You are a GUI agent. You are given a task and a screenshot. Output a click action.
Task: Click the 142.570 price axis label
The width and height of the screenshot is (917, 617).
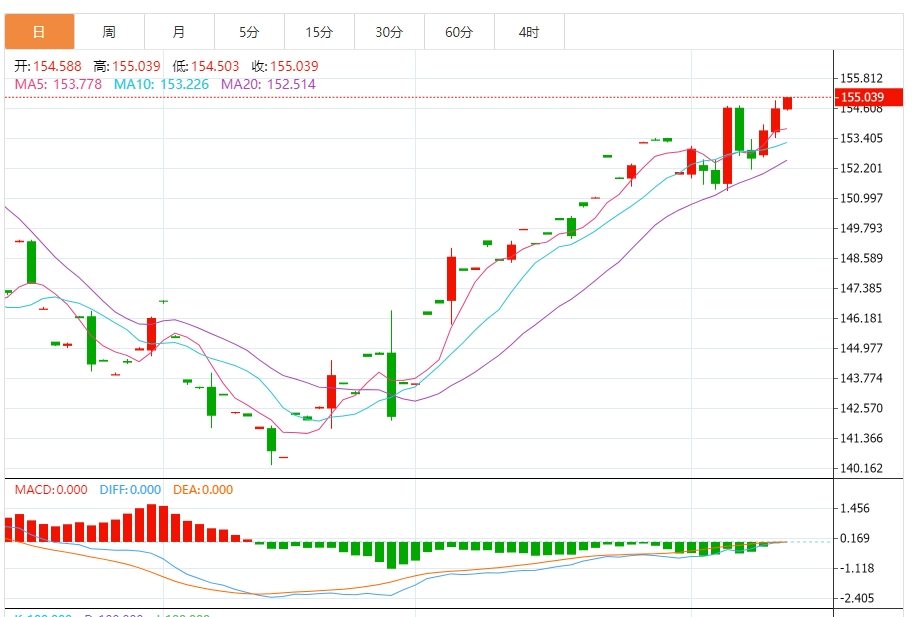pos(861,408)
